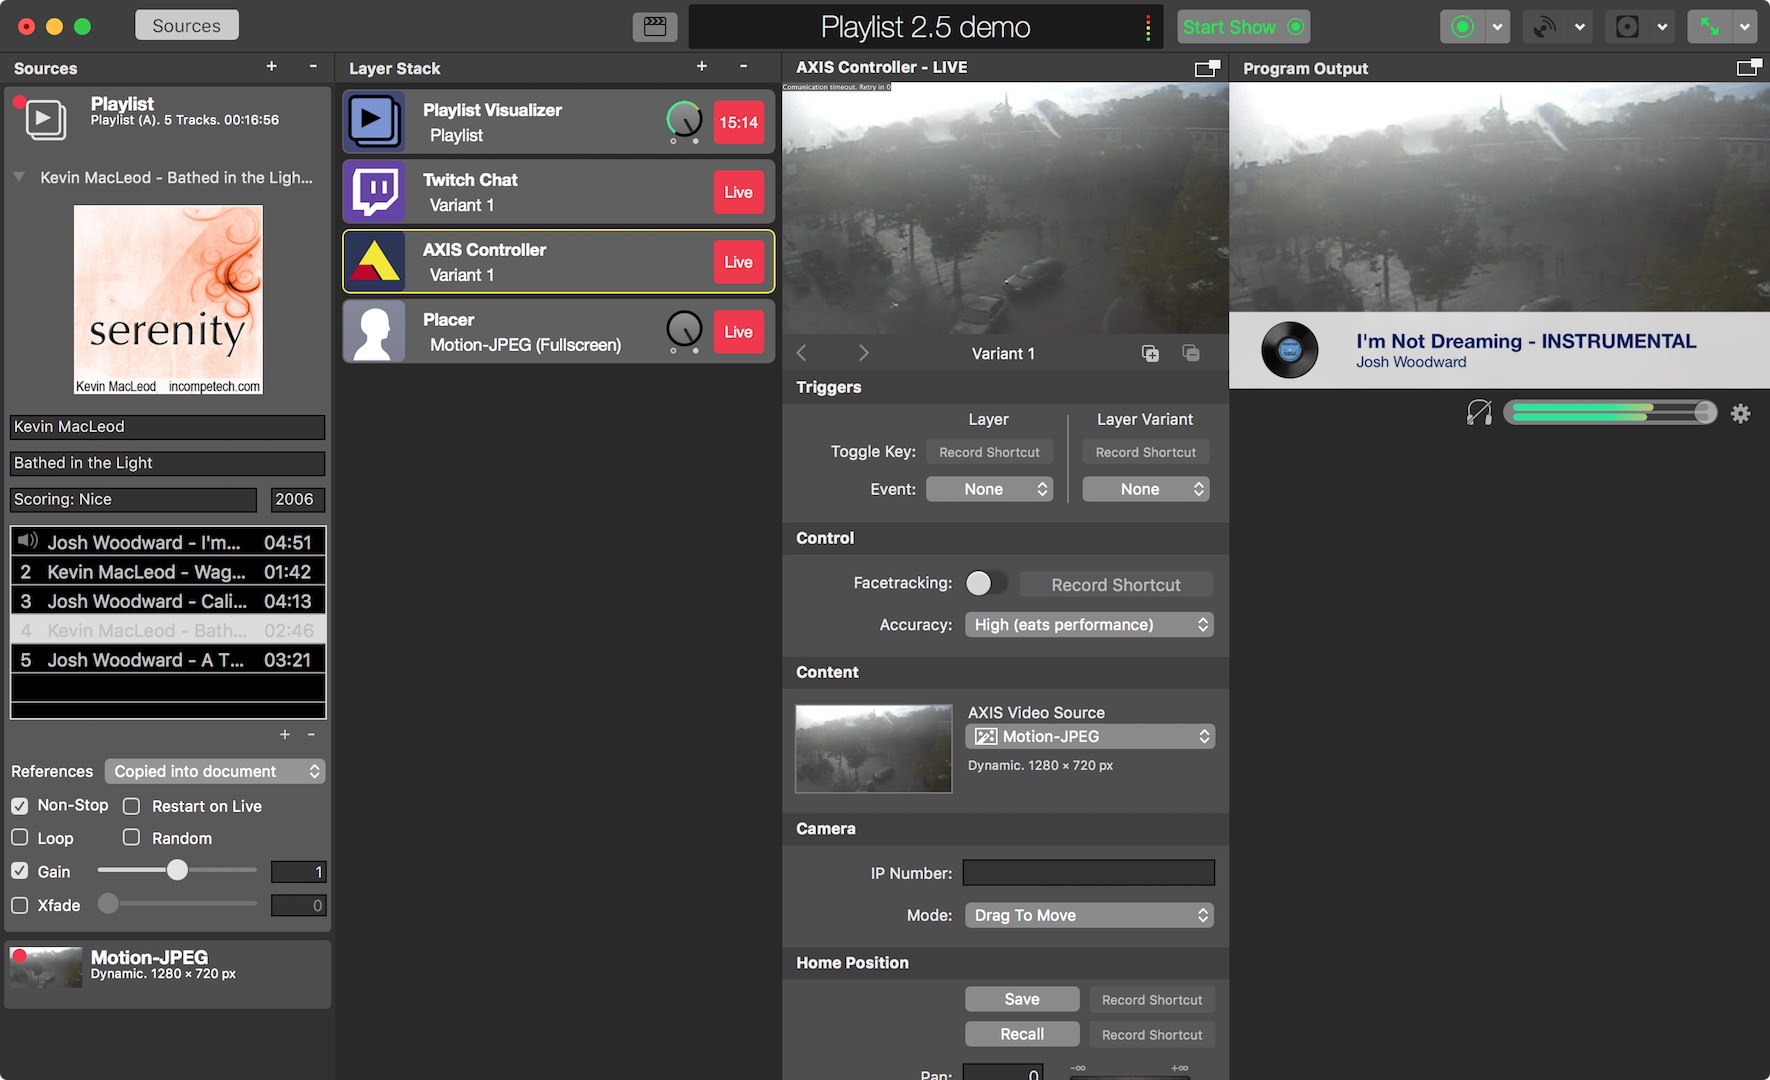Enable the Facetracking switch
This screenshot has height=1080, width=1770.
986,583
